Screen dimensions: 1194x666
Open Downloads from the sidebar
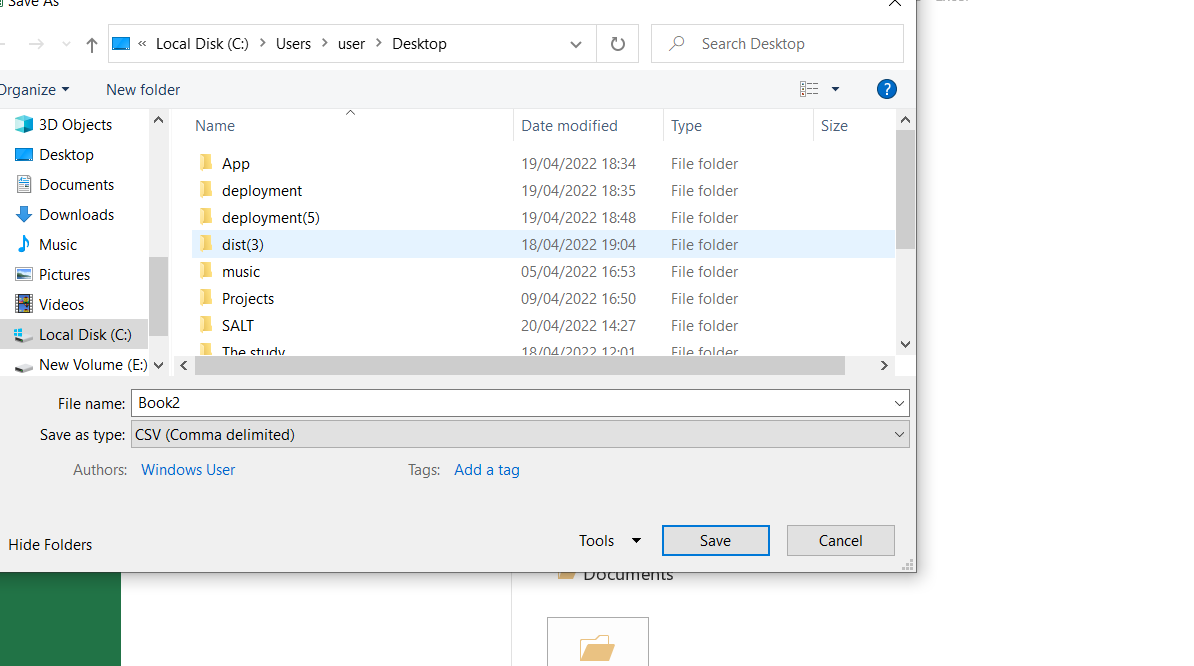click(76, 215)
